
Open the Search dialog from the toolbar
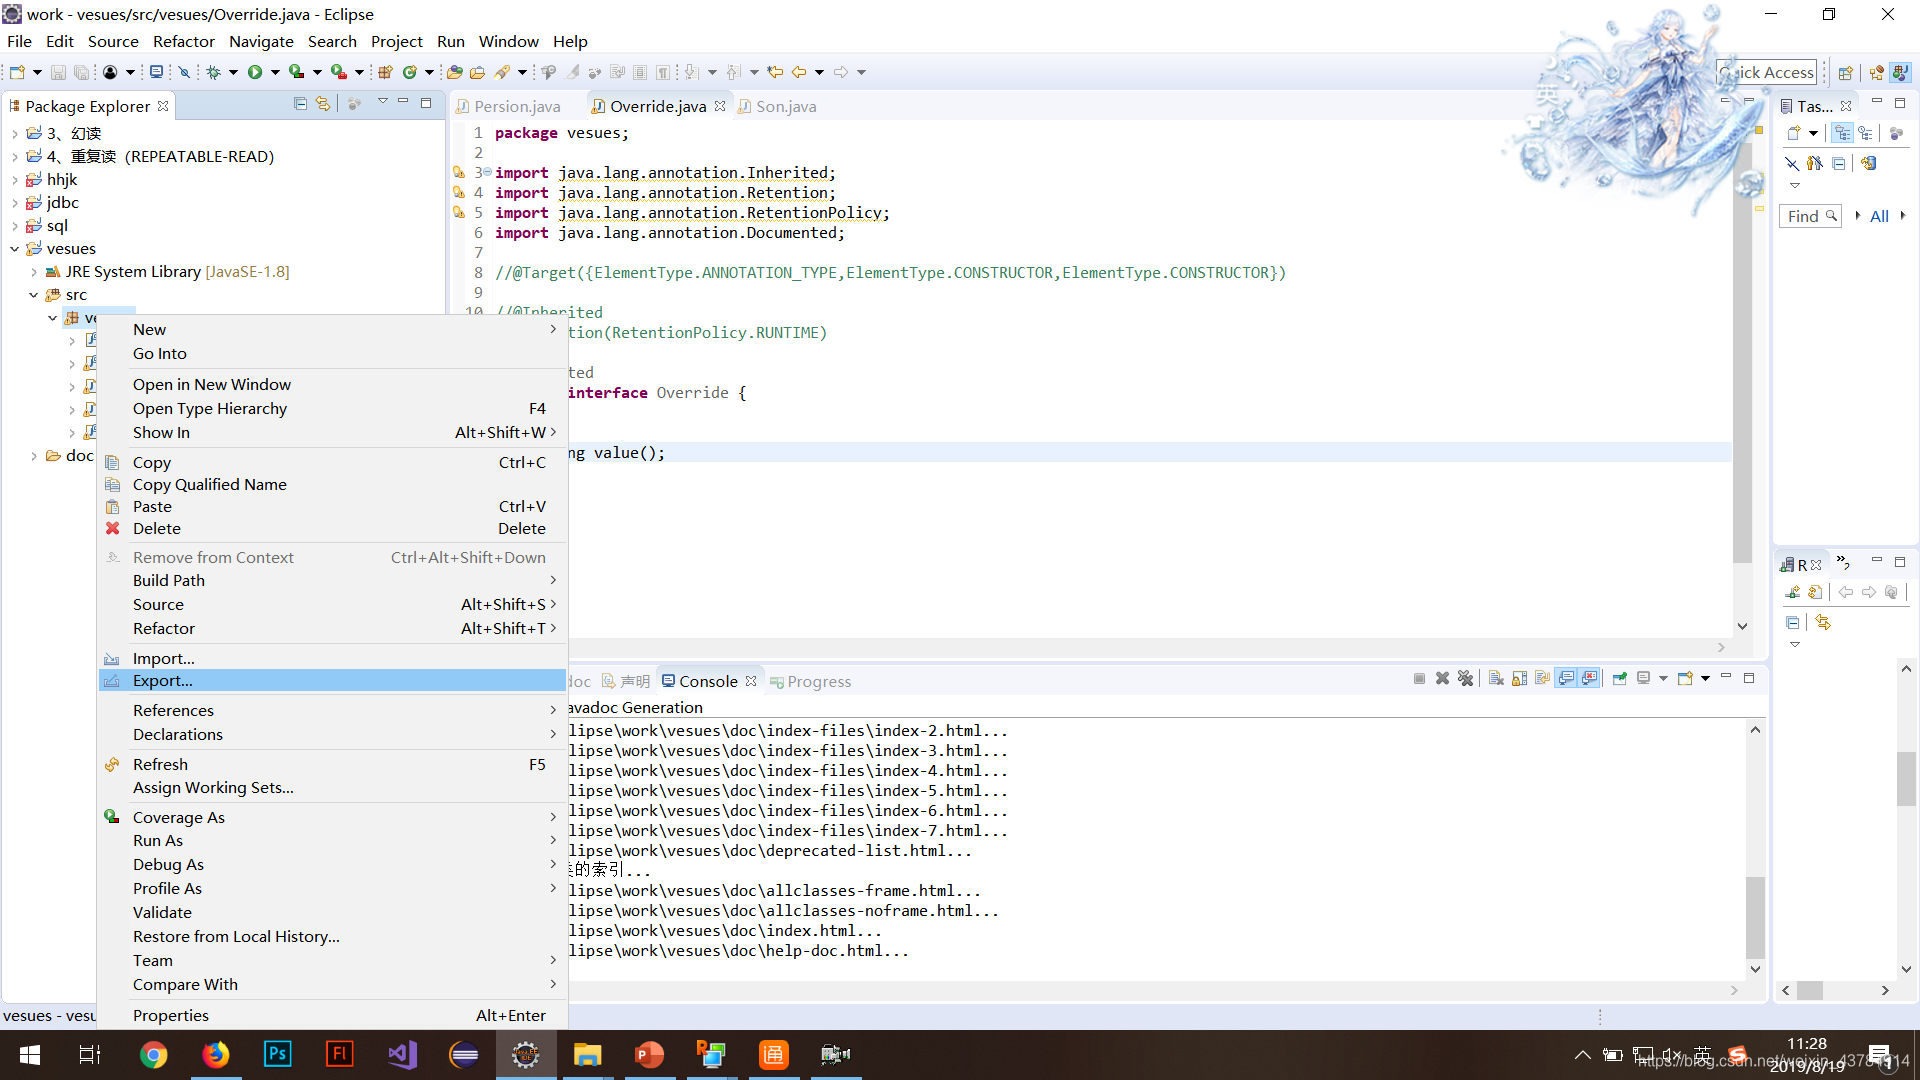[505, 71]
